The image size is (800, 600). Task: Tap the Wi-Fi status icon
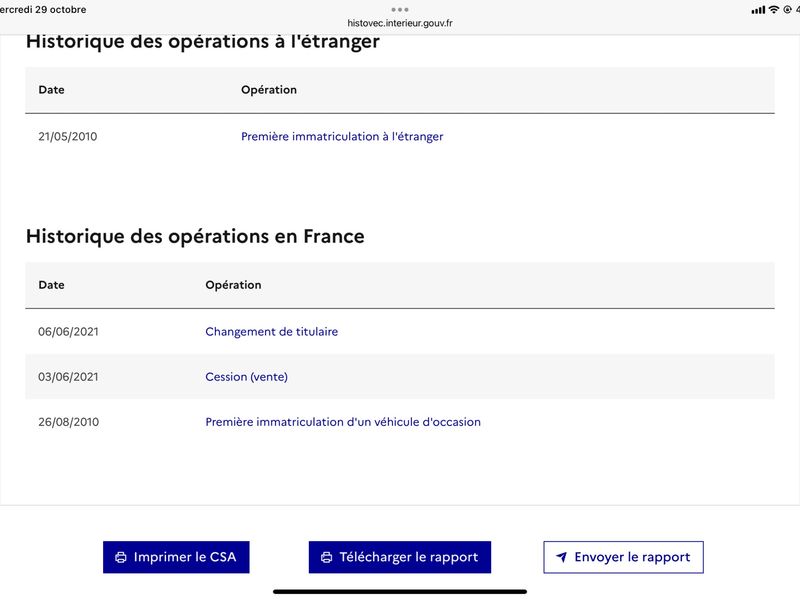coord(773,10)
